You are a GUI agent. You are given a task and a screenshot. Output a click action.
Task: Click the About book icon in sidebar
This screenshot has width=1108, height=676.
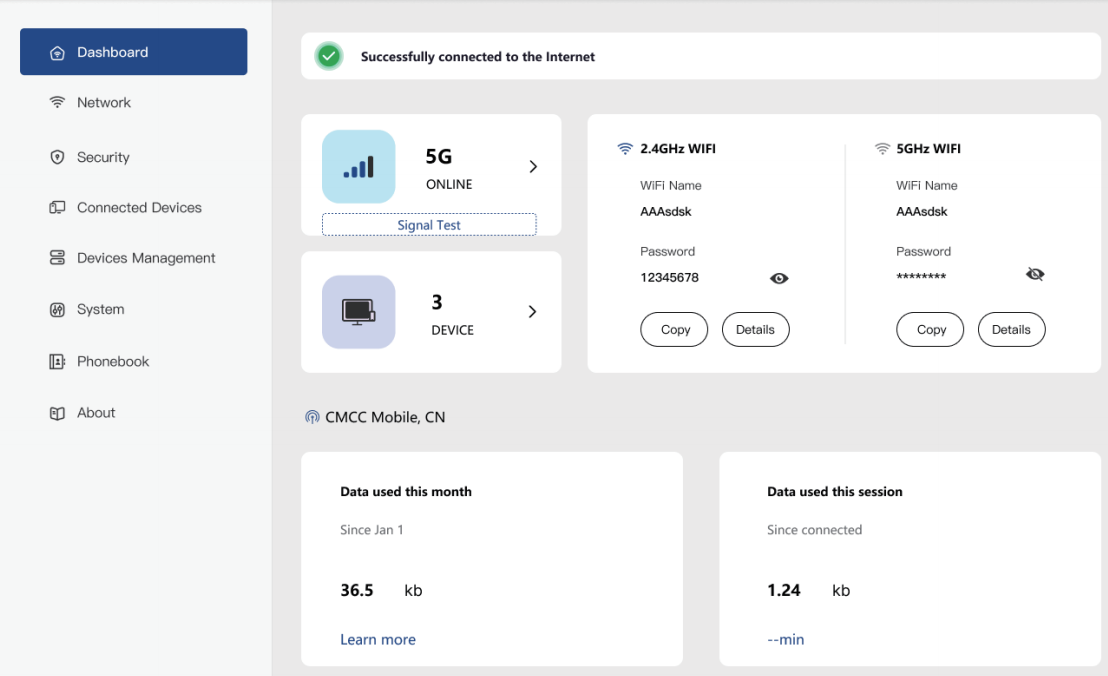57,412
